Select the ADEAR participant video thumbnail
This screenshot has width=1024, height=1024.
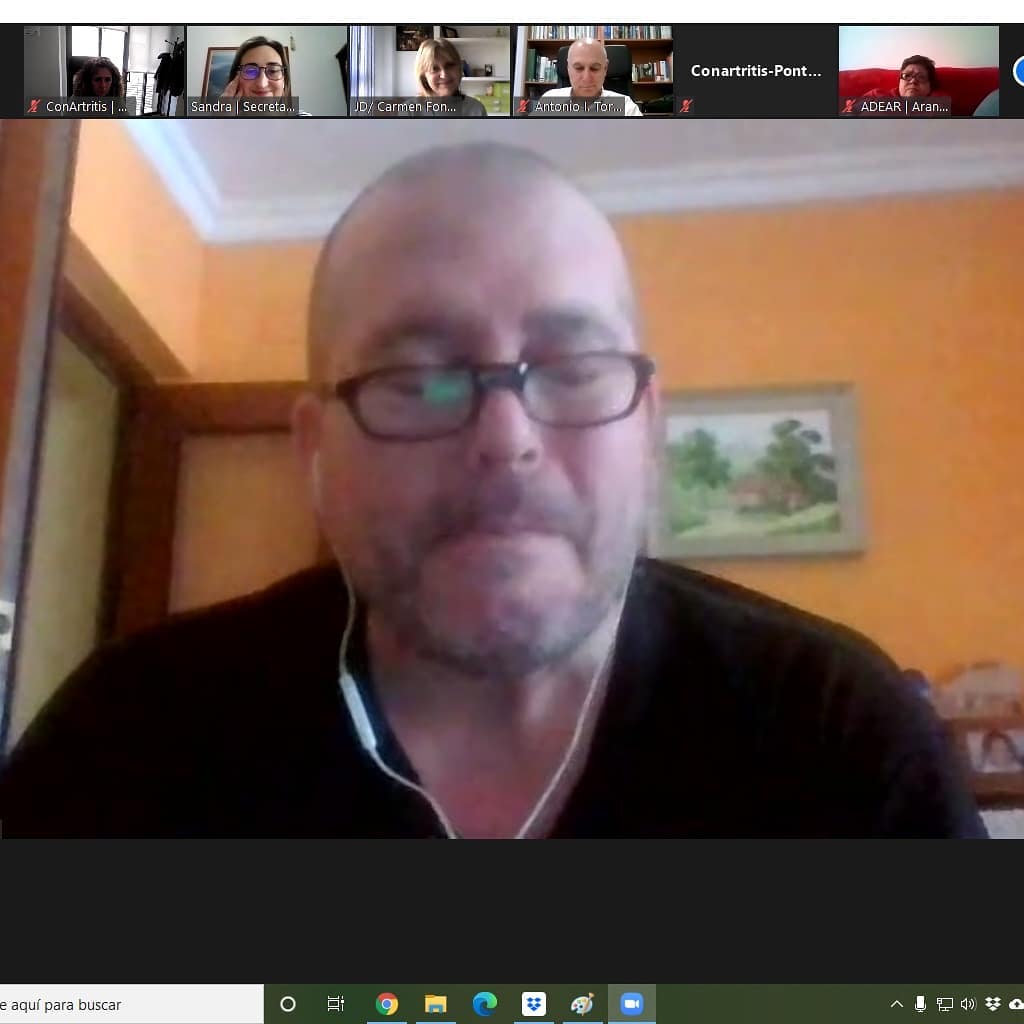(918, 71)
